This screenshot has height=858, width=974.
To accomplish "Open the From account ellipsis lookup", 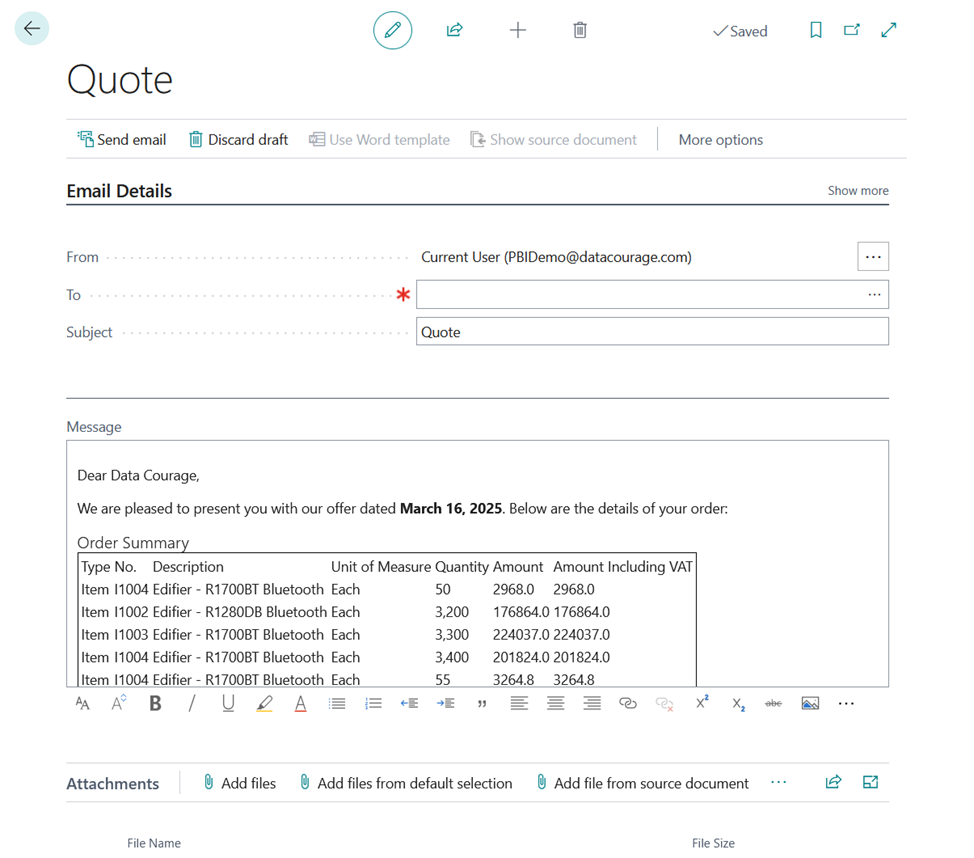I will (873, 257).
